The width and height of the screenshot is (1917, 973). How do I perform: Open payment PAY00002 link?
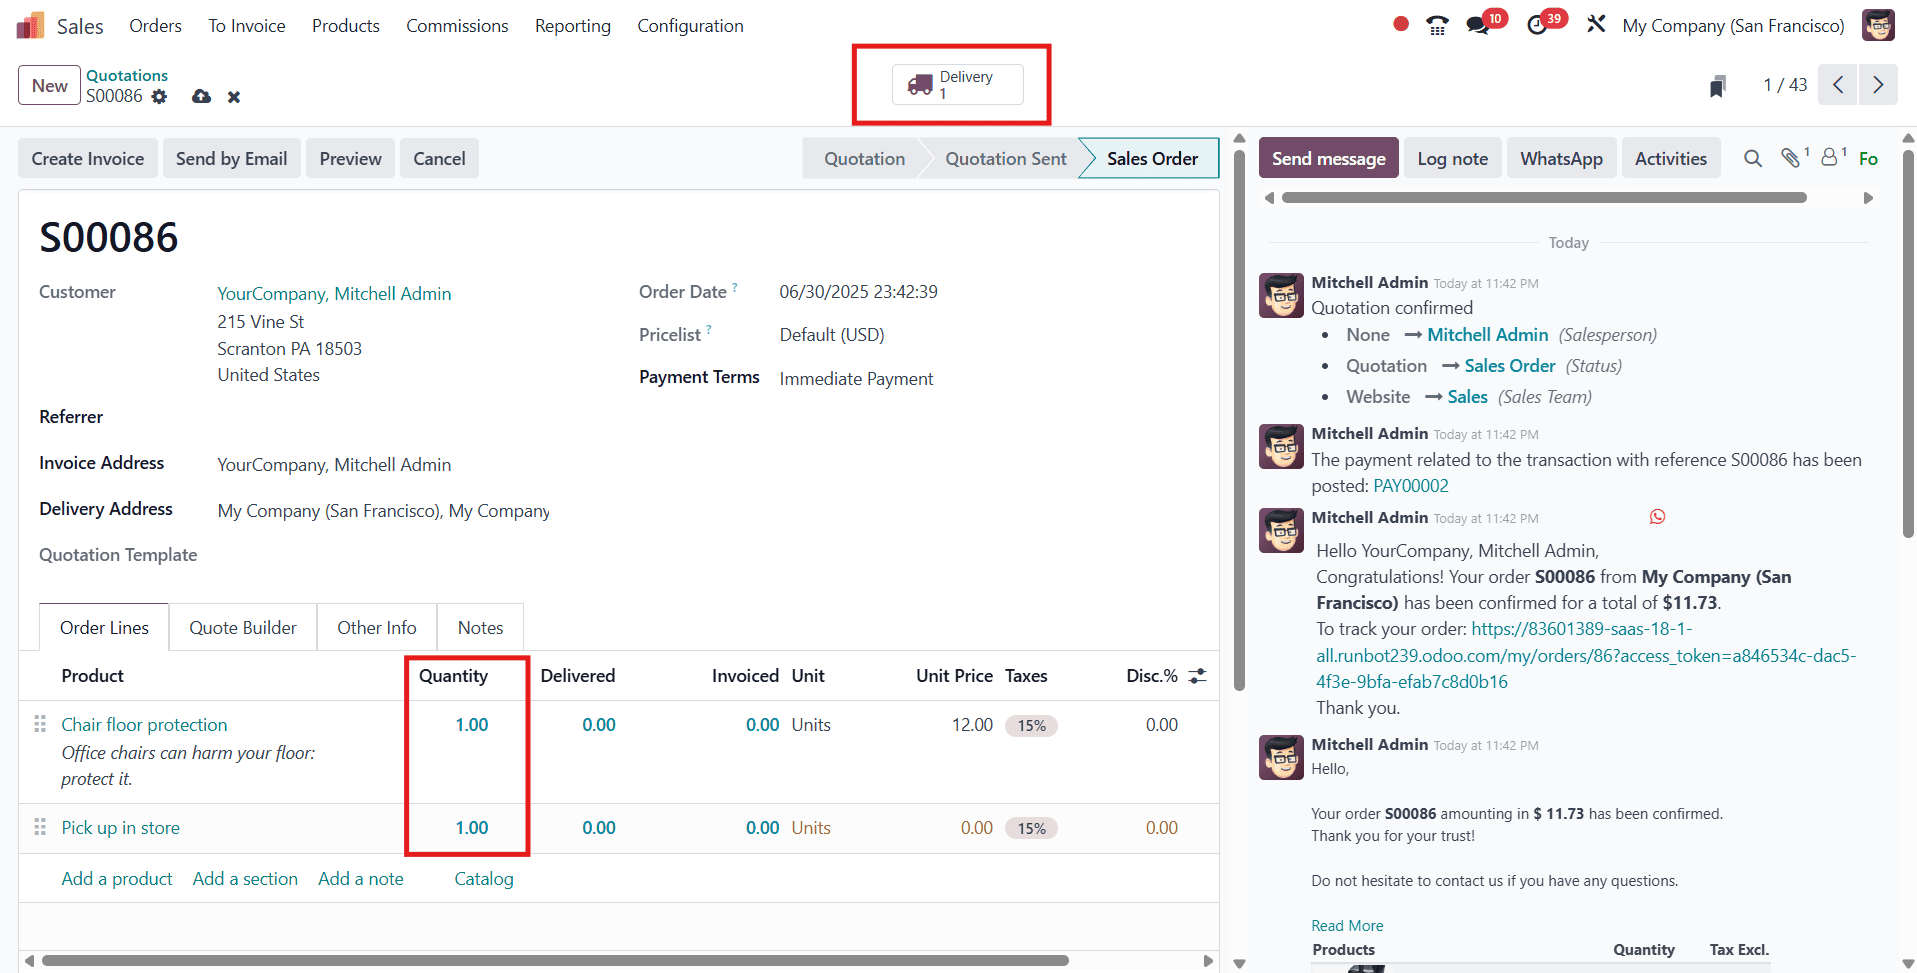click(x=1411, y=486)
